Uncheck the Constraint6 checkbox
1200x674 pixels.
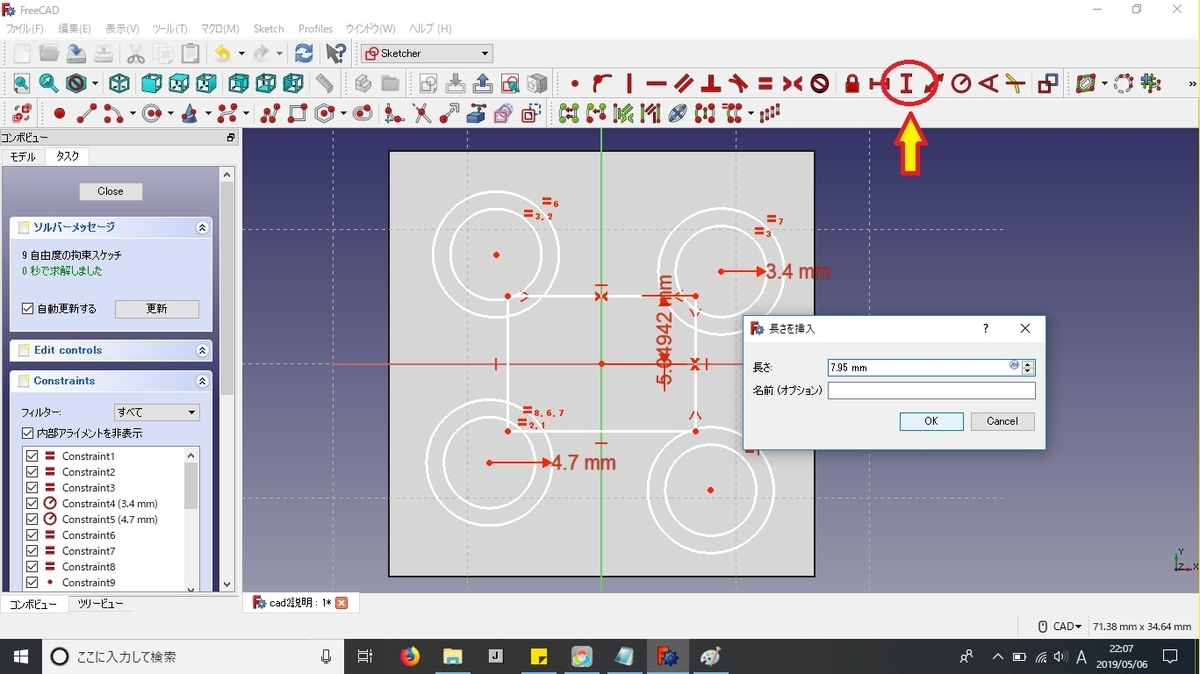(x=32, y=535)
